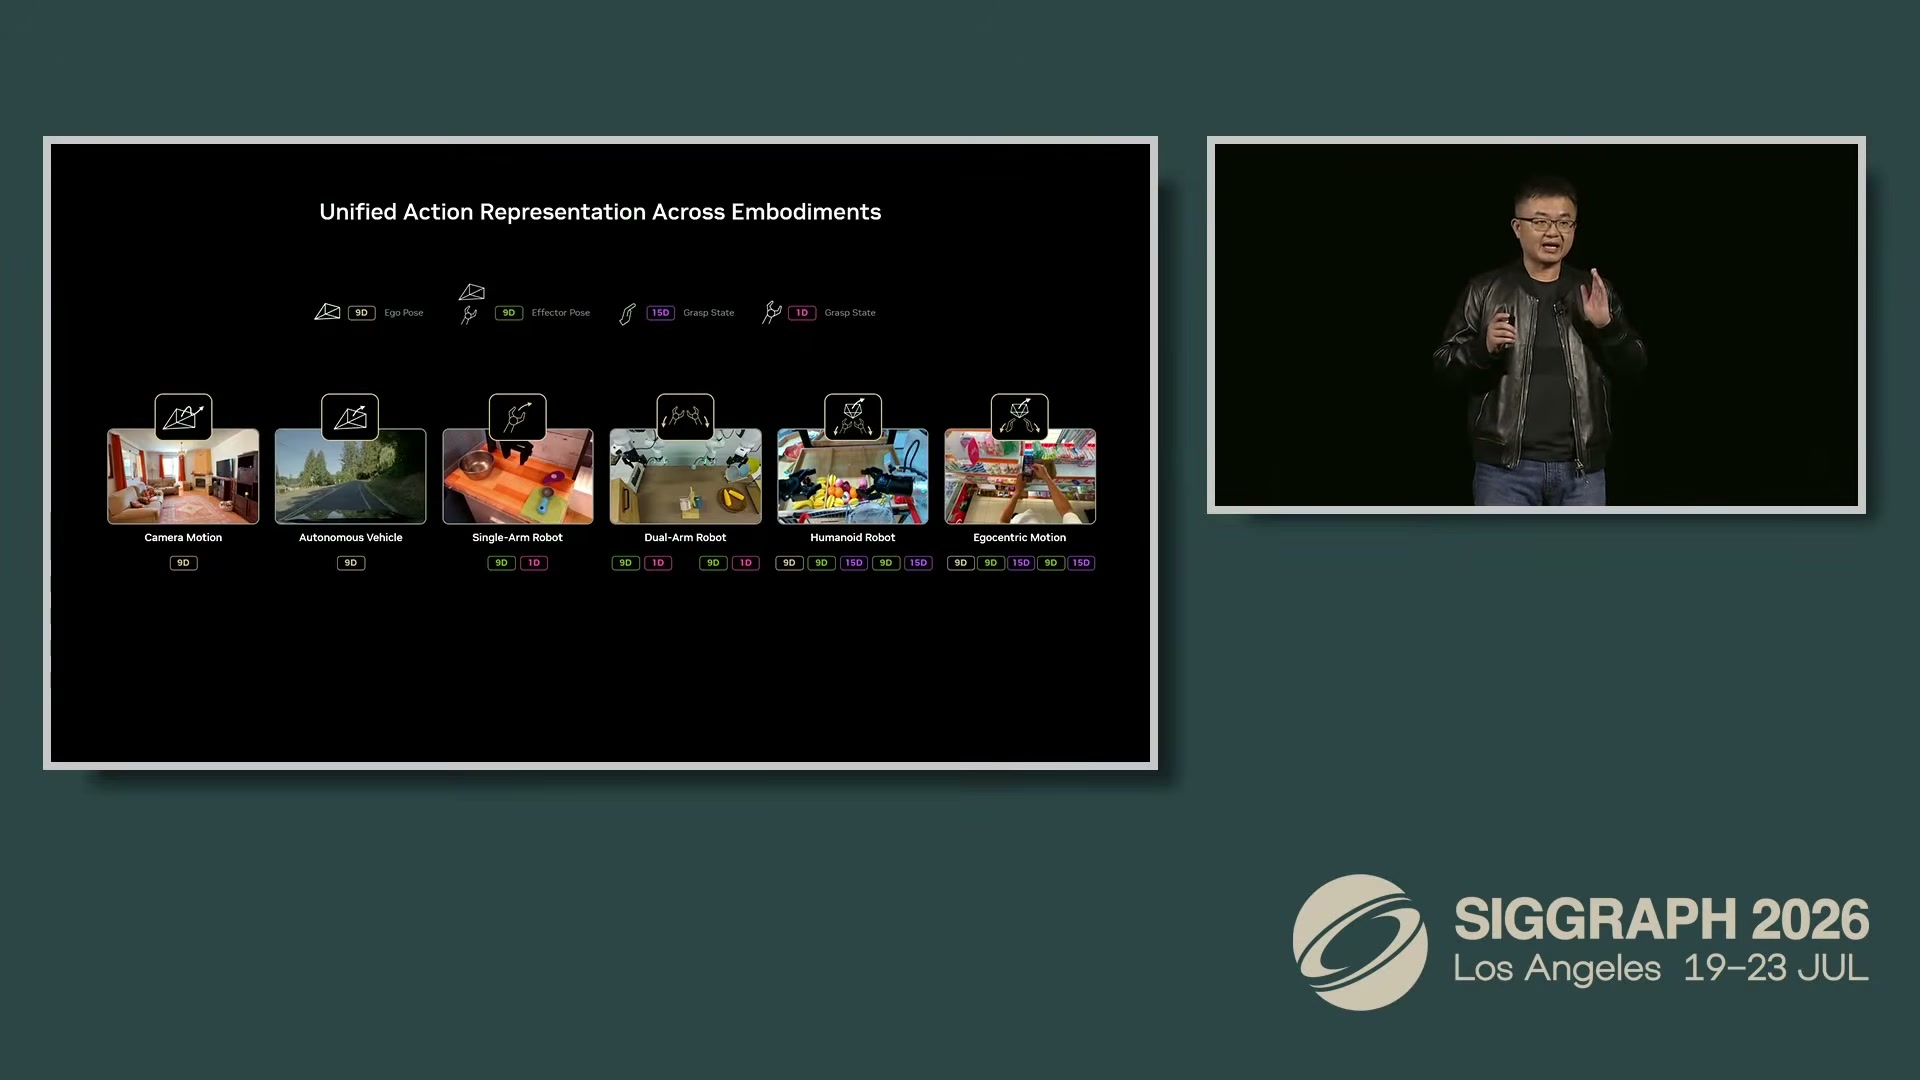Click the "Effector Pose" legend label
This screenshot has height=1080, width=1920.
(561, 313)
